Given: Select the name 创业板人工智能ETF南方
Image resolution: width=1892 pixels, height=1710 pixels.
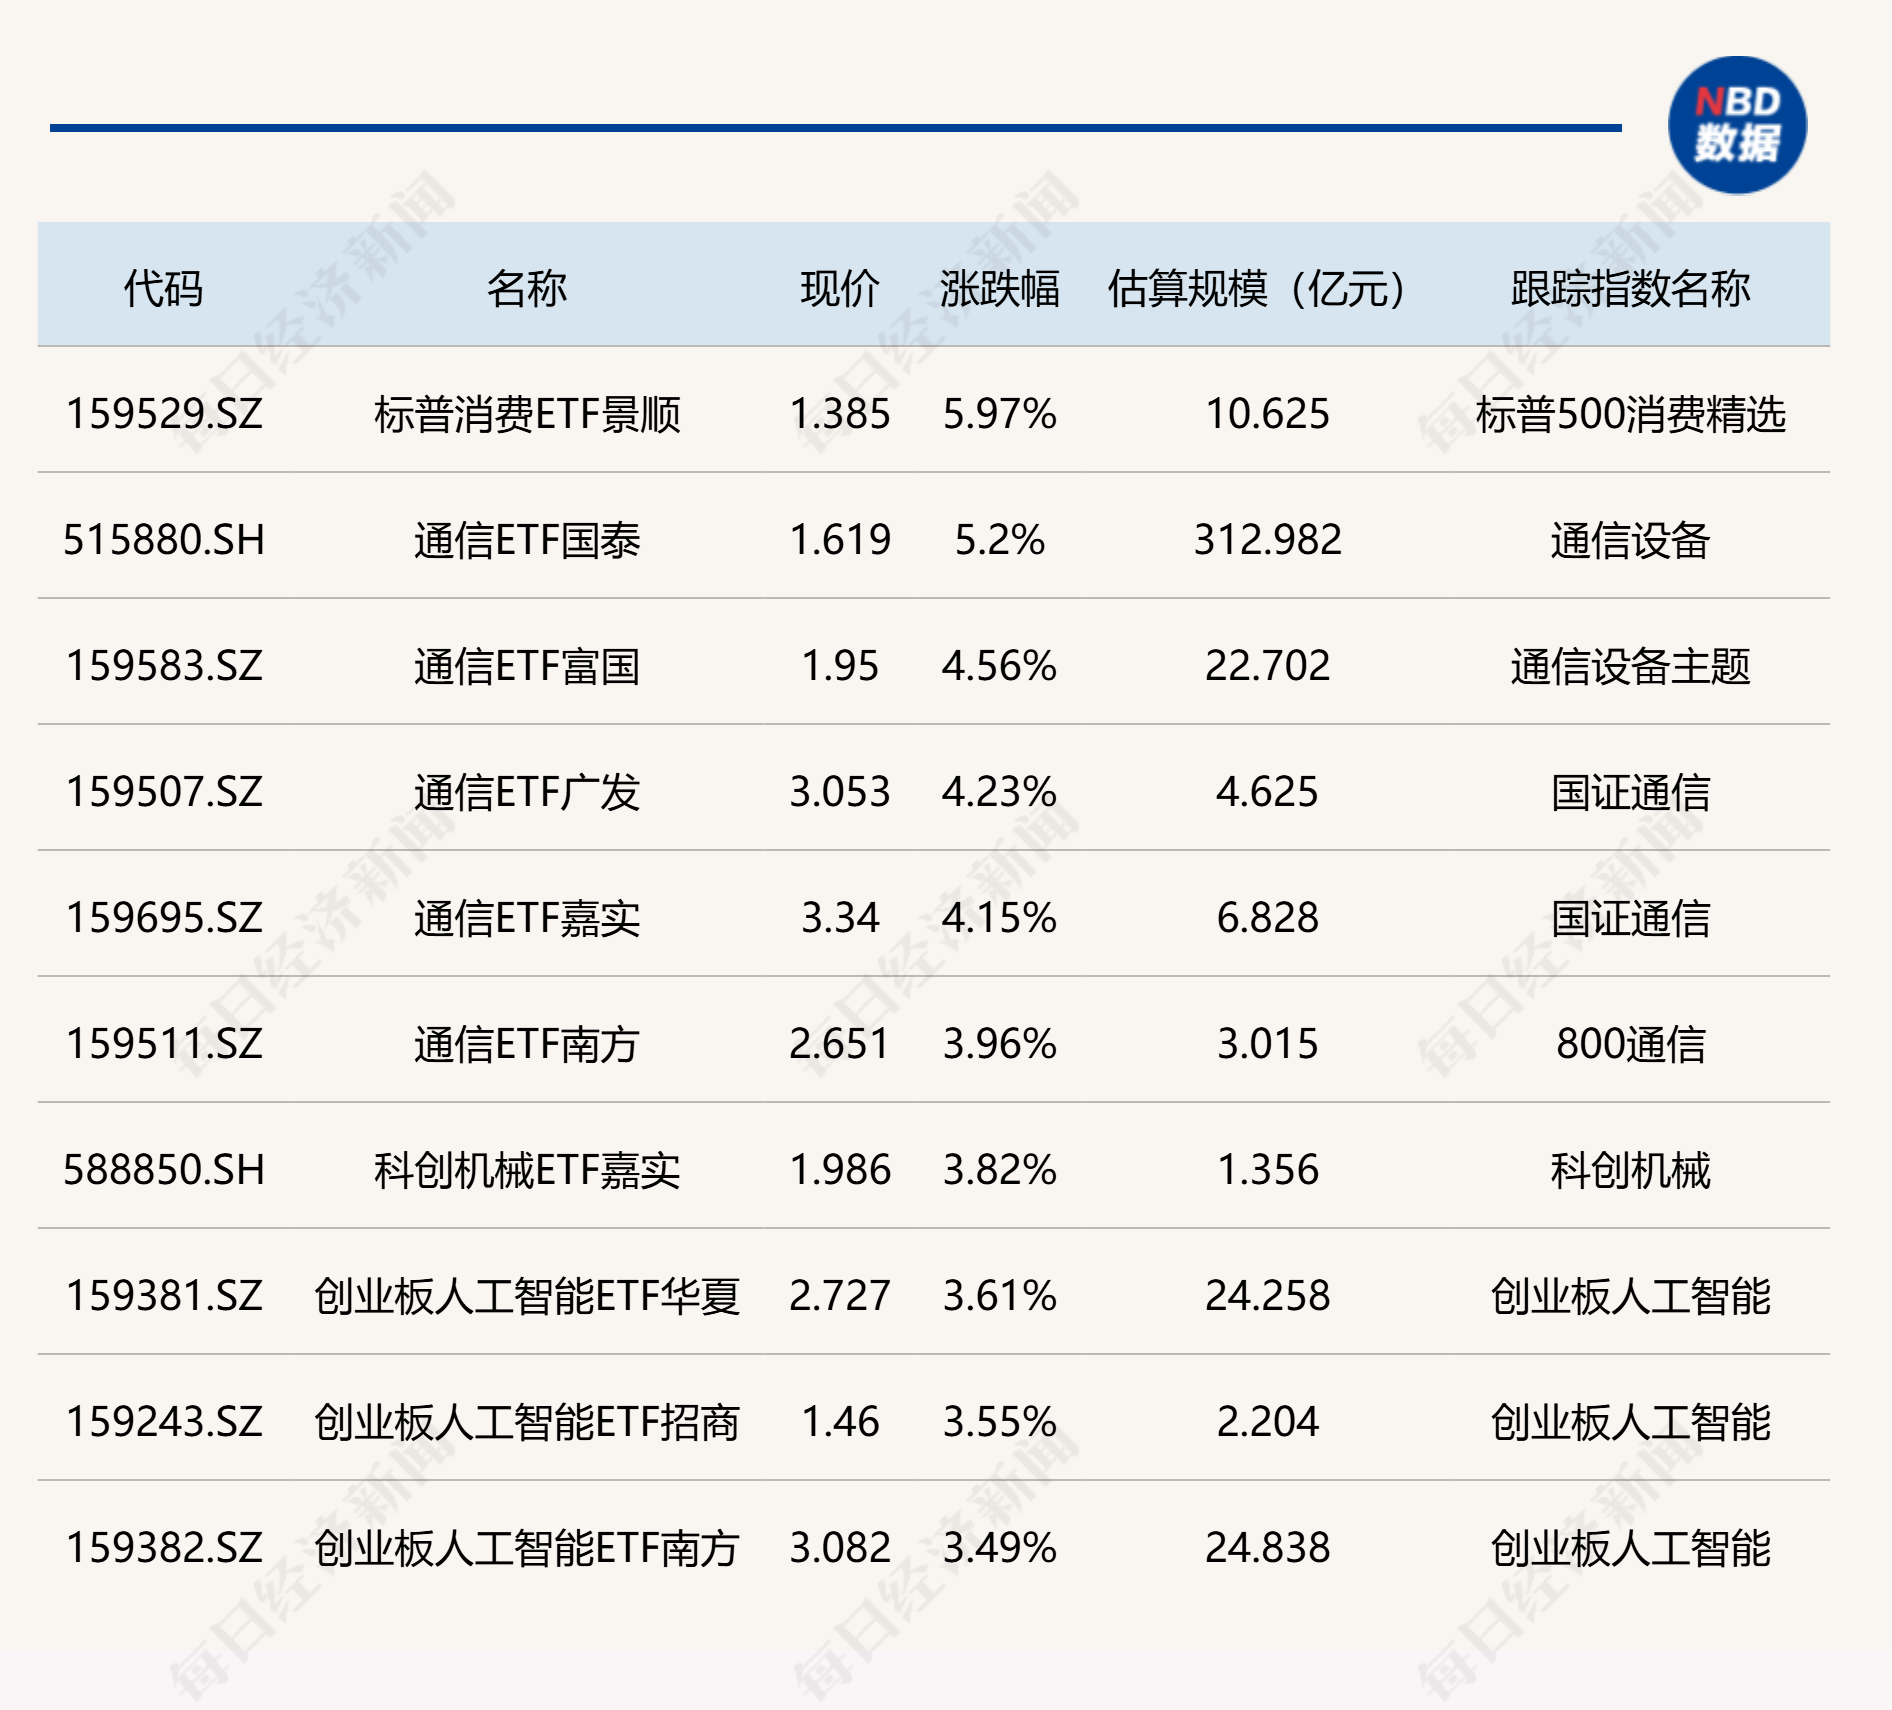Looking at the screenshot, I should [x=527, y=1548].
